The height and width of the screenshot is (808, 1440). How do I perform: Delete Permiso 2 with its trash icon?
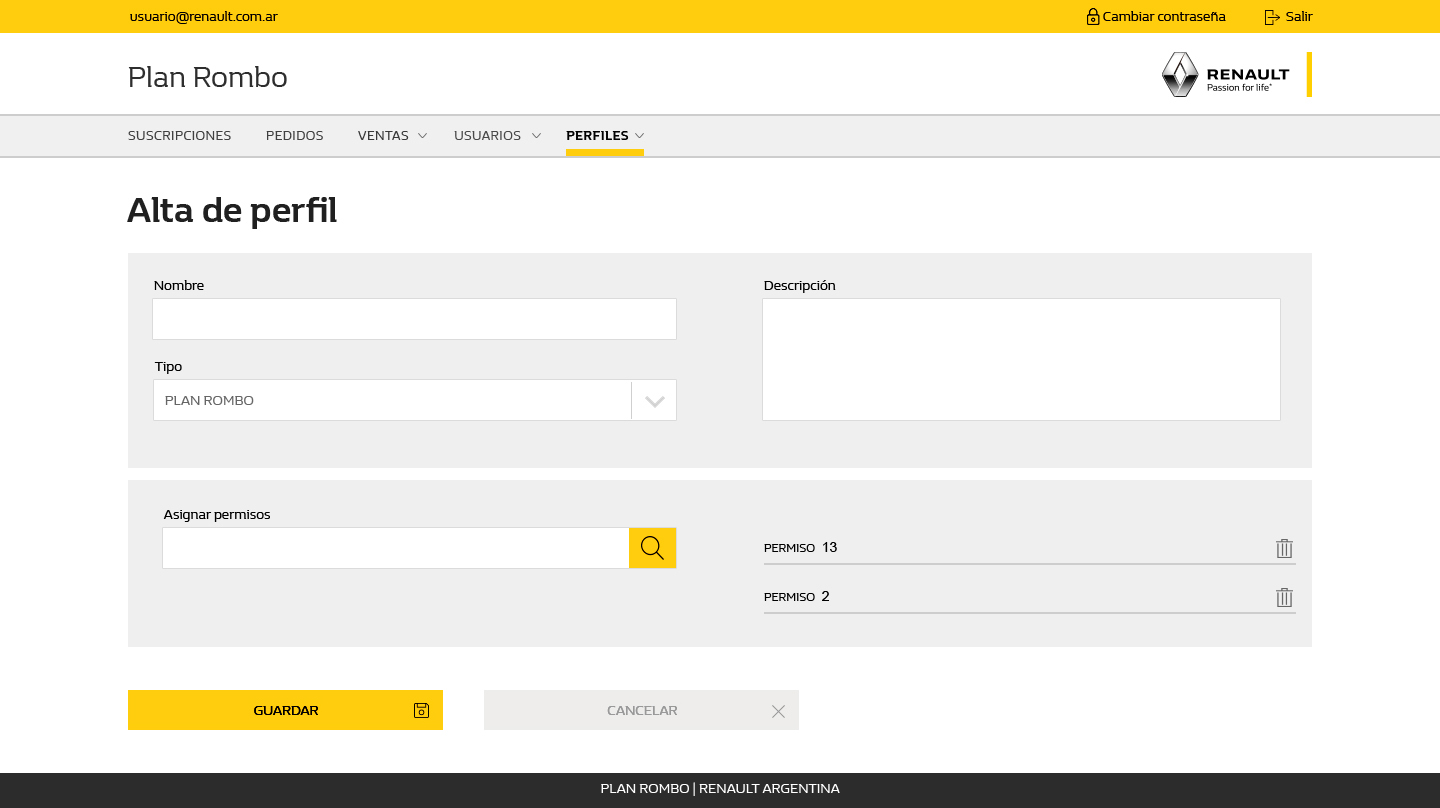(1284, 597)
